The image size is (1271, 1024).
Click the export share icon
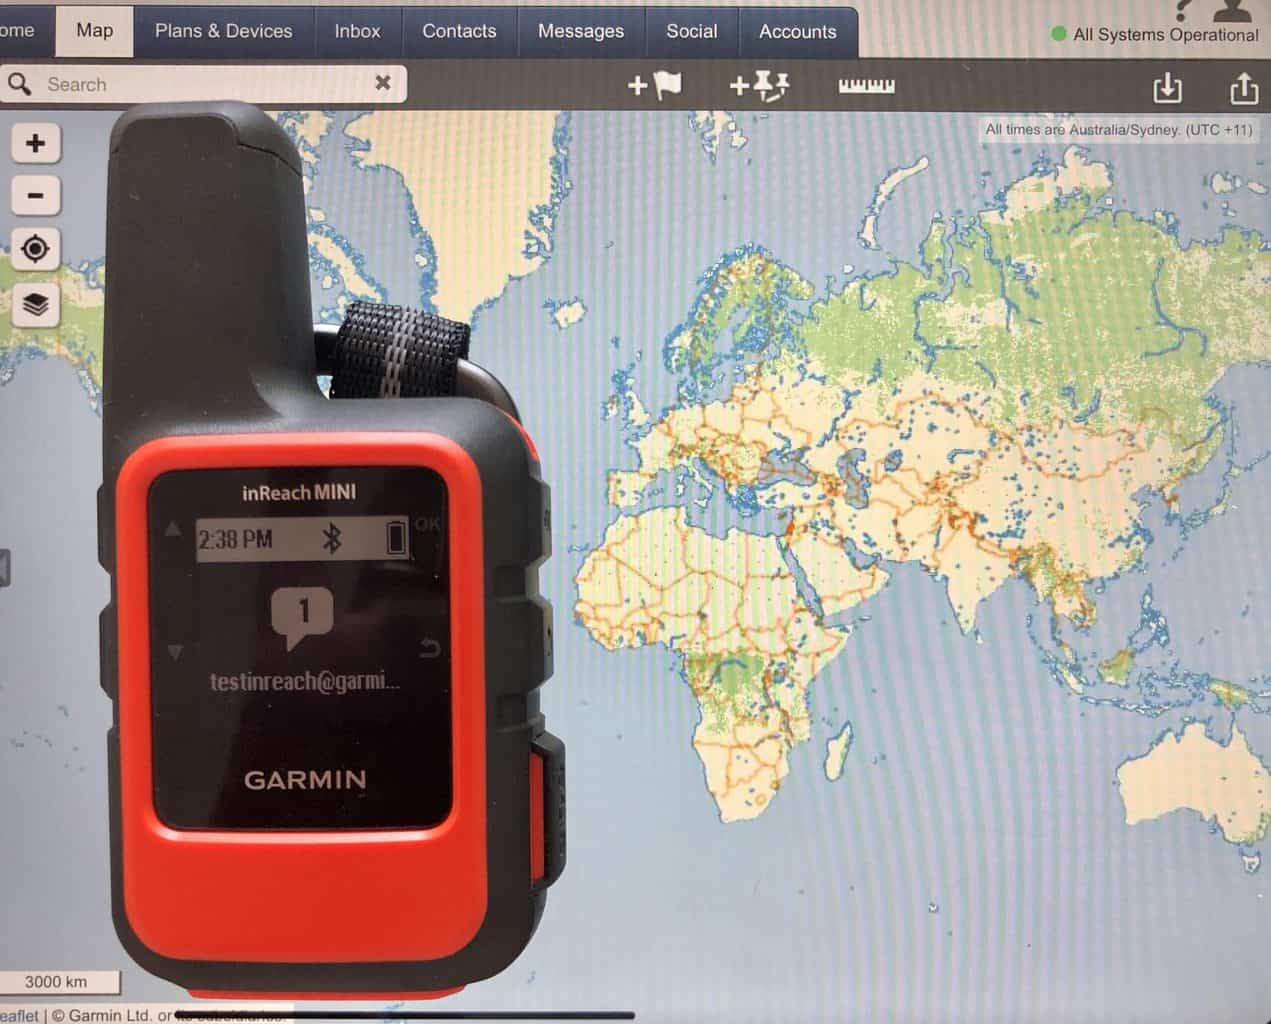click(1243, 88)
